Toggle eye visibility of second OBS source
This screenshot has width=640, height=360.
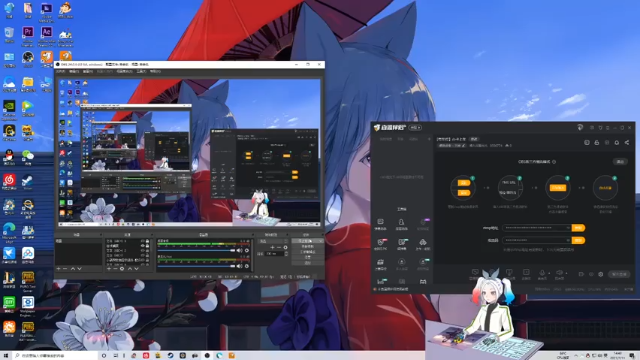(142, 246)
